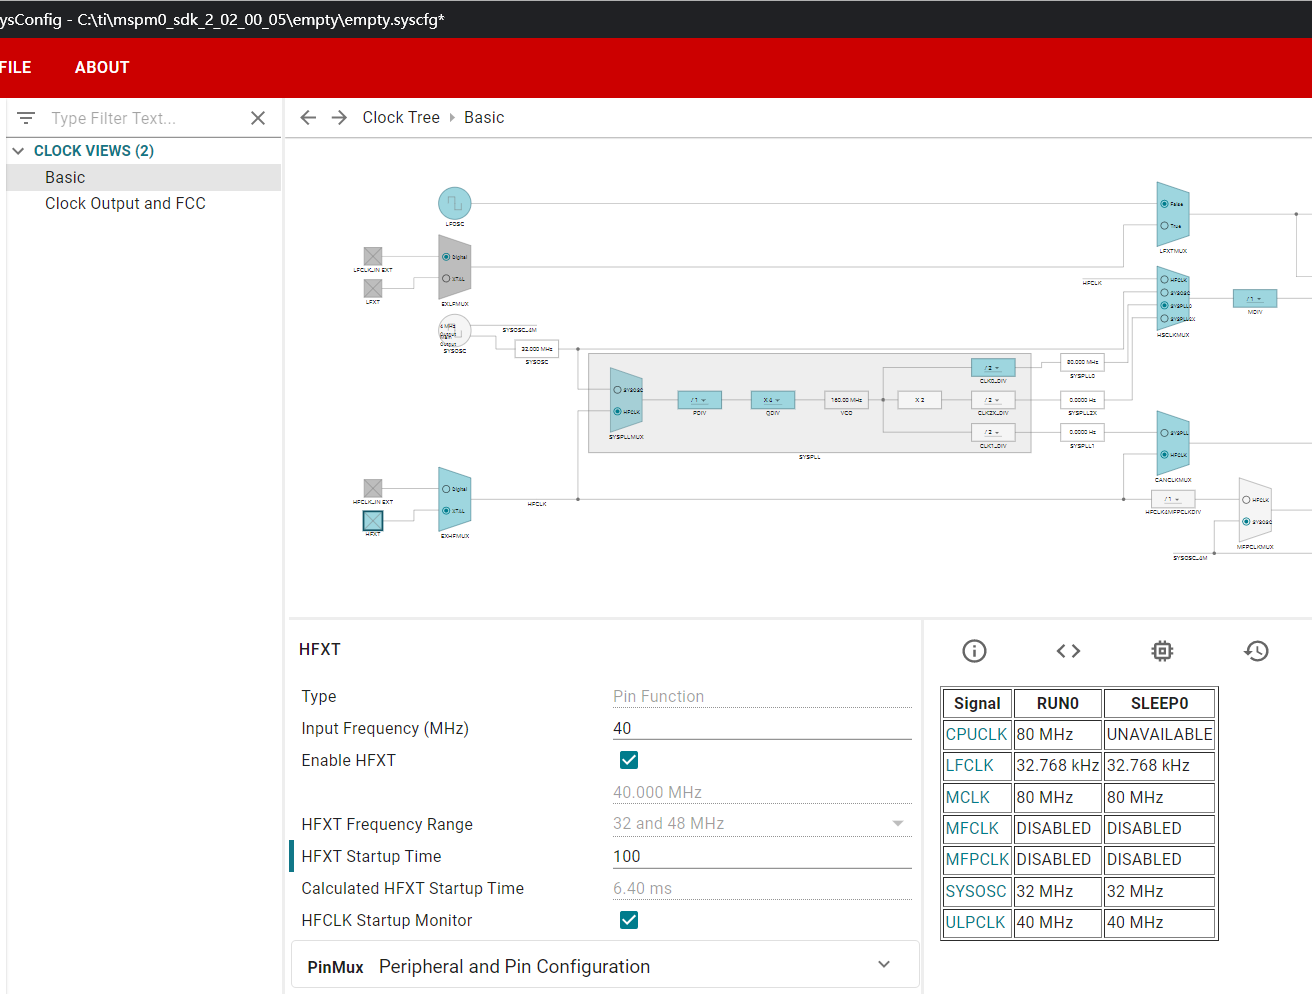The height and width of the screenshot is (994, 1312).
Task: Click the LFOSC oscillator icon
Action: (454, 203)
